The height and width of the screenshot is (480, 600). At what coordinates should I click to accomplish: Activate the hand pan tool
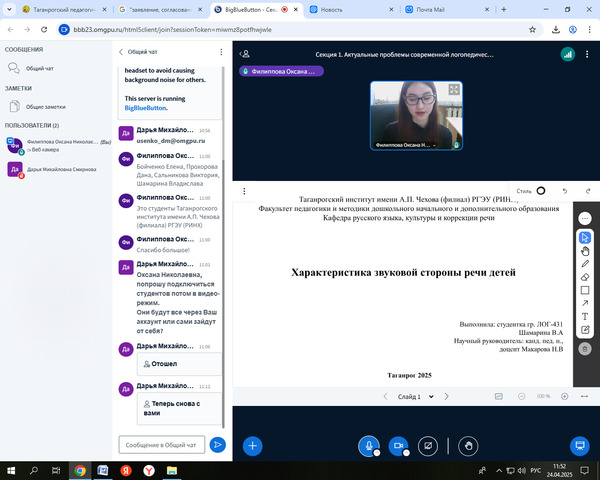[x=586, y=250]
